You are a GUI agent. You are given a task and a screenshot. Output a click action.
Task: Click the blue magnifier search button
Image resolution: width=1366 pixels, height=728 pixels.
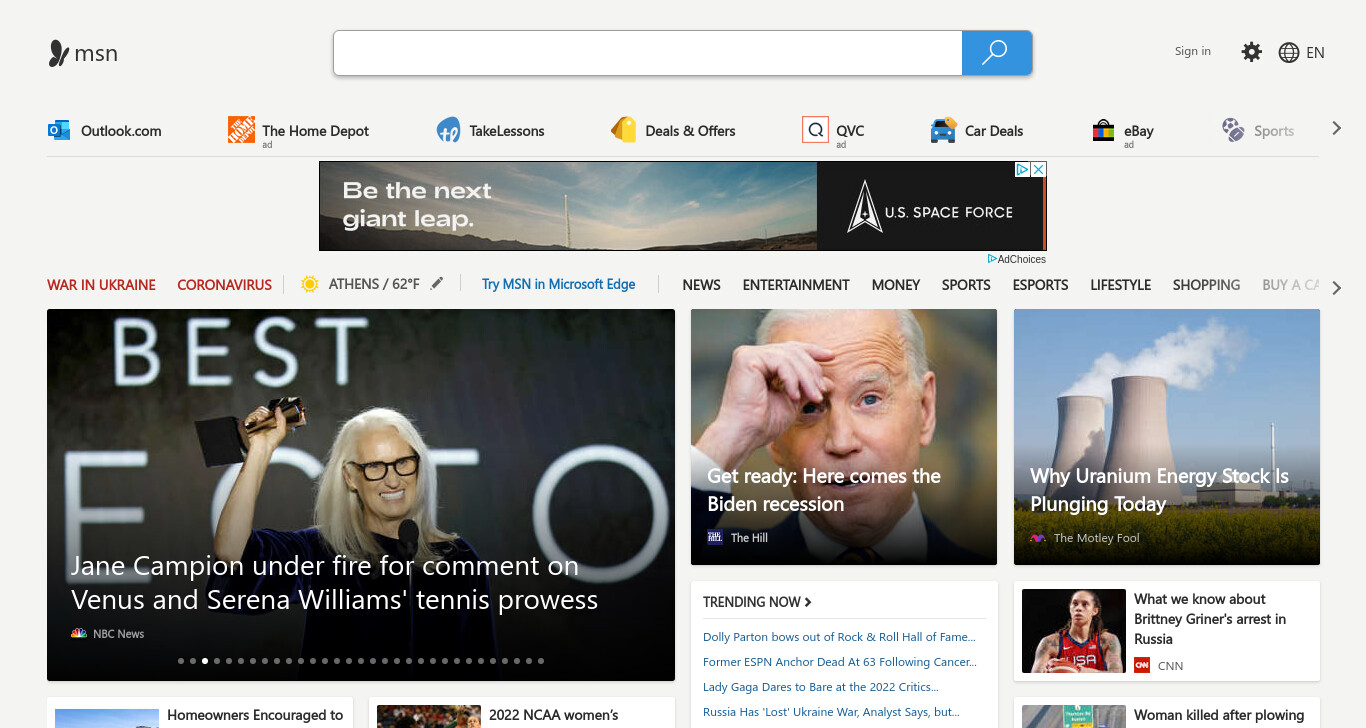(996, 53)
